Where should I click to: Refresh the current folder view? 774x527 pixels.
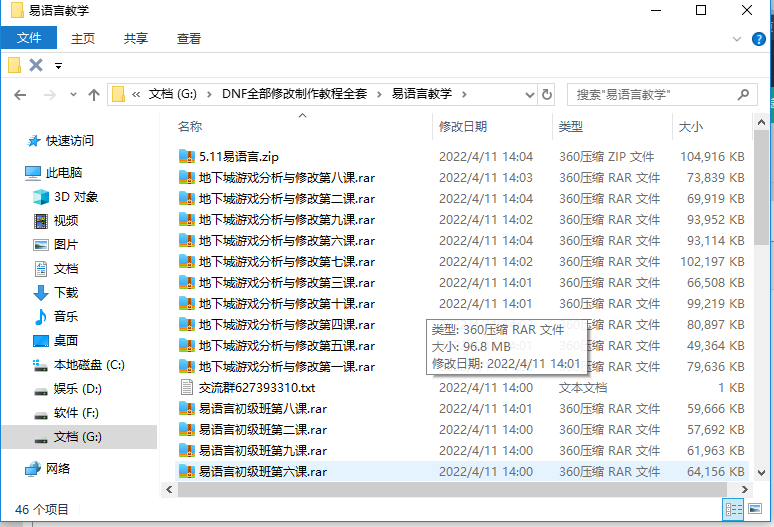(546, 94)
